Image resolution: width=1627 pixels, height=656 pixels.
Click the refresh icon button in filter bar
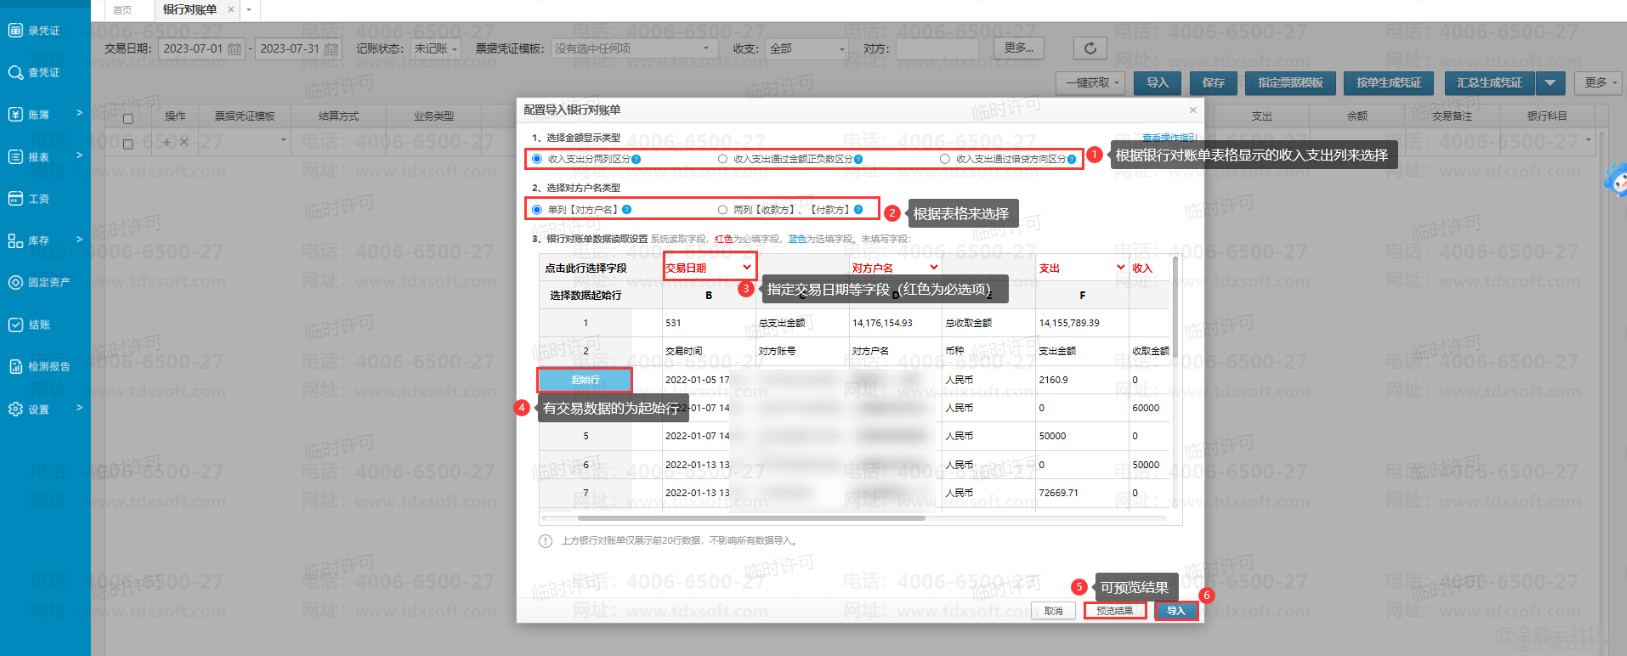[1090, 48]
